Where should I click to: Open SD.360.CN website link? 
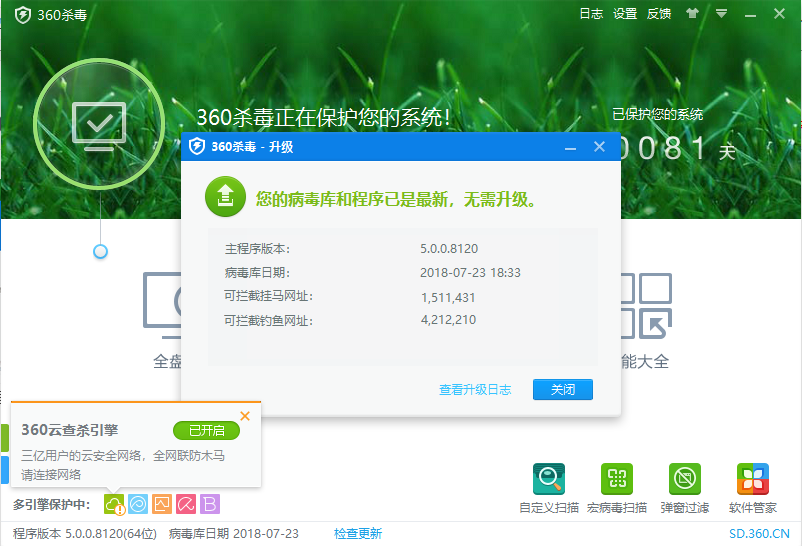click(x=759, y=534)
